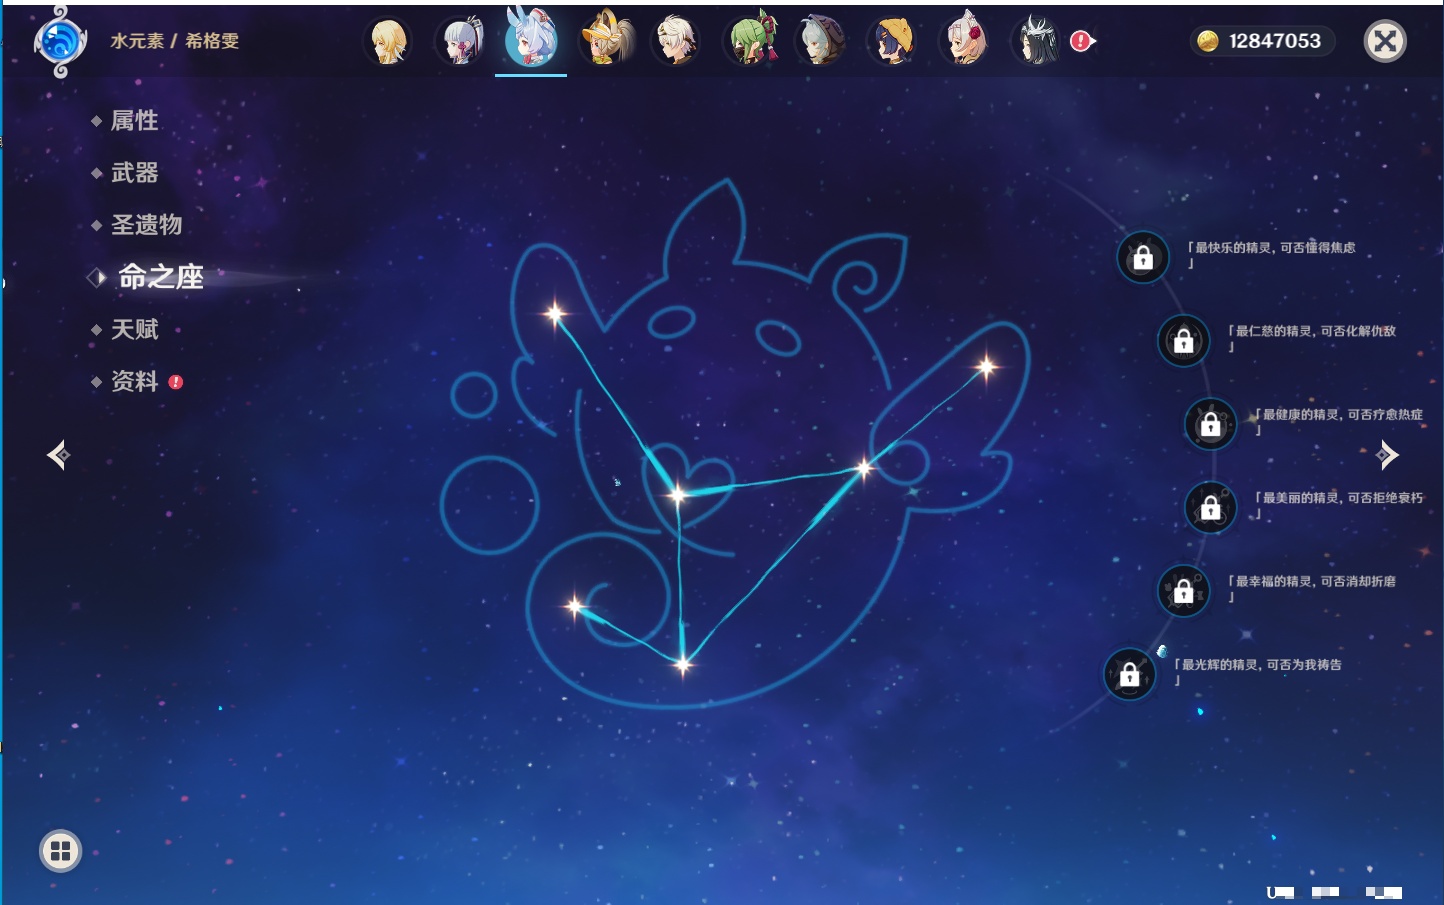1444x905 pixels.
Task: Click the Hydro element emblem icon
Action: (60, 42)
